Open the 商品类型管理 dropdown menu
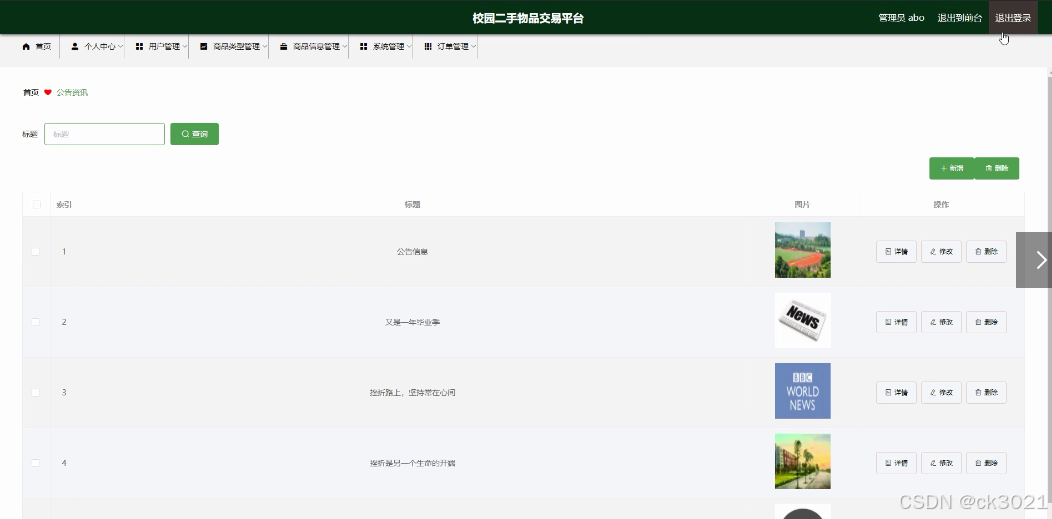 click(x=233, y=47)
